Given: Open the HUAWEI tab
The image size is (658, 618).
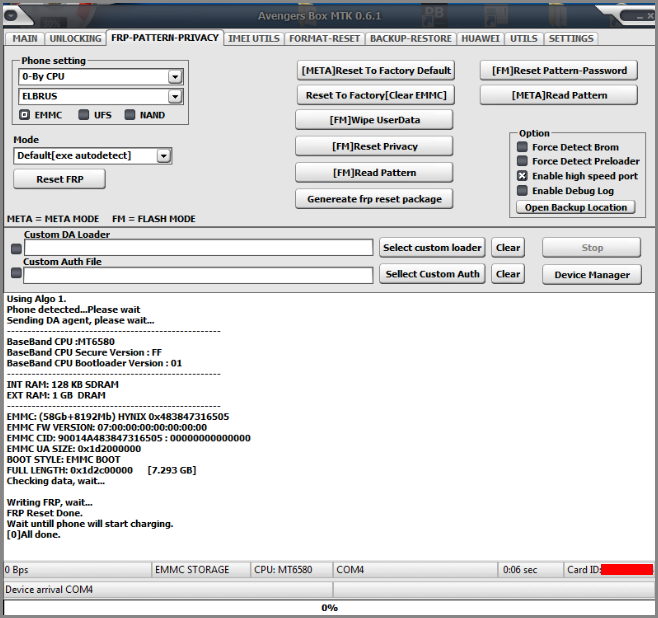Looking at the screenshot, I should coord(480,39).
